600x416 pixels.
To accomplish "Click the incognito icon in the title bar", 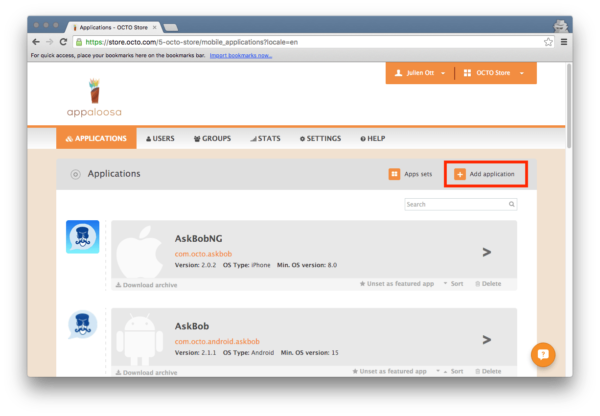I will pos(560,26).
